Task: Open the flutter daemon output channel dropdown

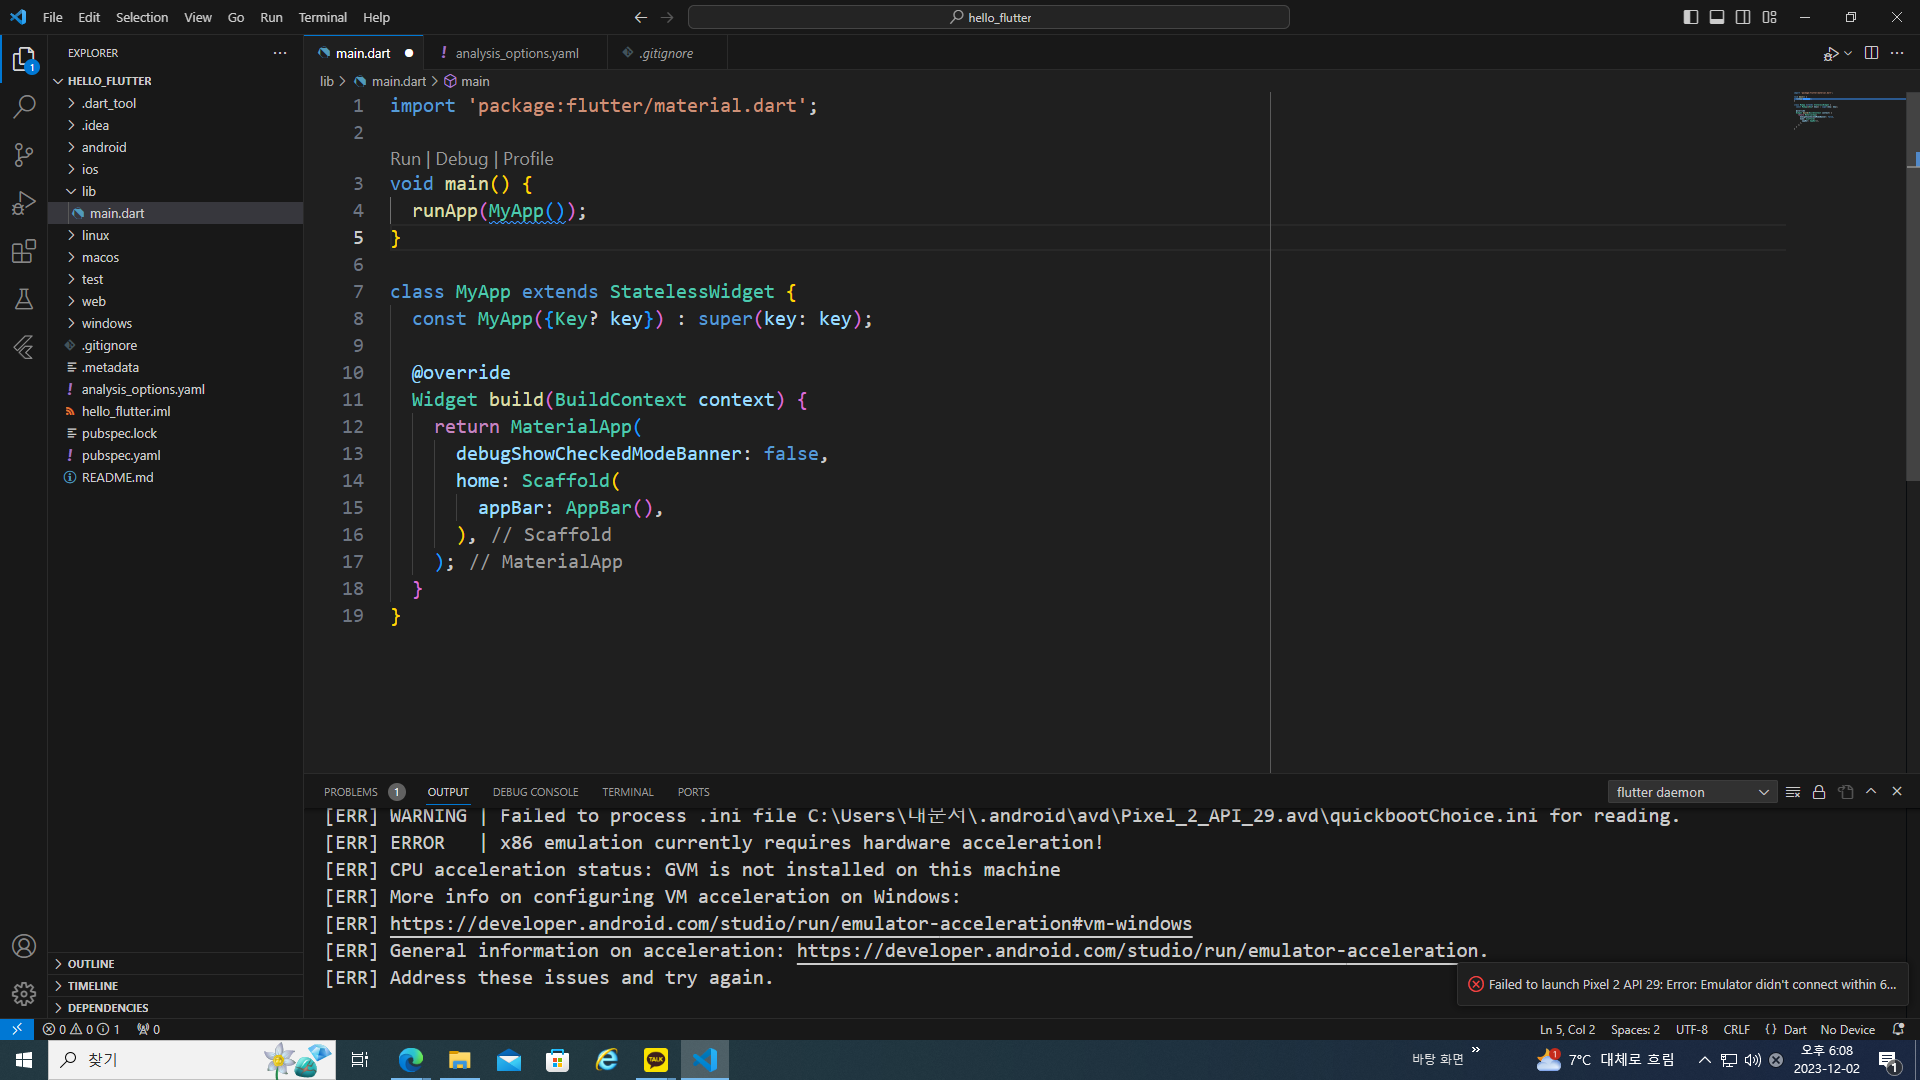Action: pos(1692,792)
